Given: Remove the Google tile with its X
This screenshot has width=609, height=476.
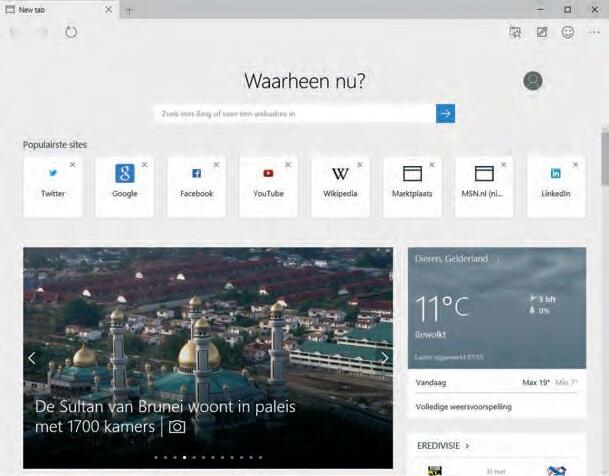Looking at the screenshot, I should point(144,165).
